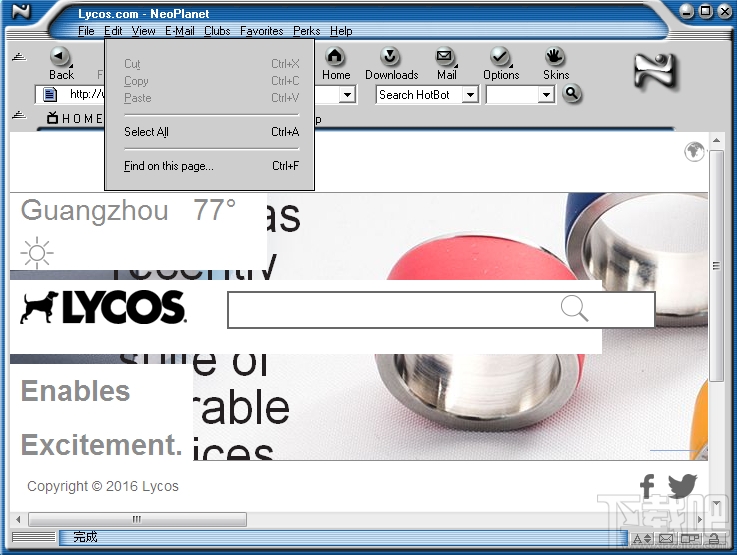Click the horizontal scrollbar thumb

(x=137, y=519)
